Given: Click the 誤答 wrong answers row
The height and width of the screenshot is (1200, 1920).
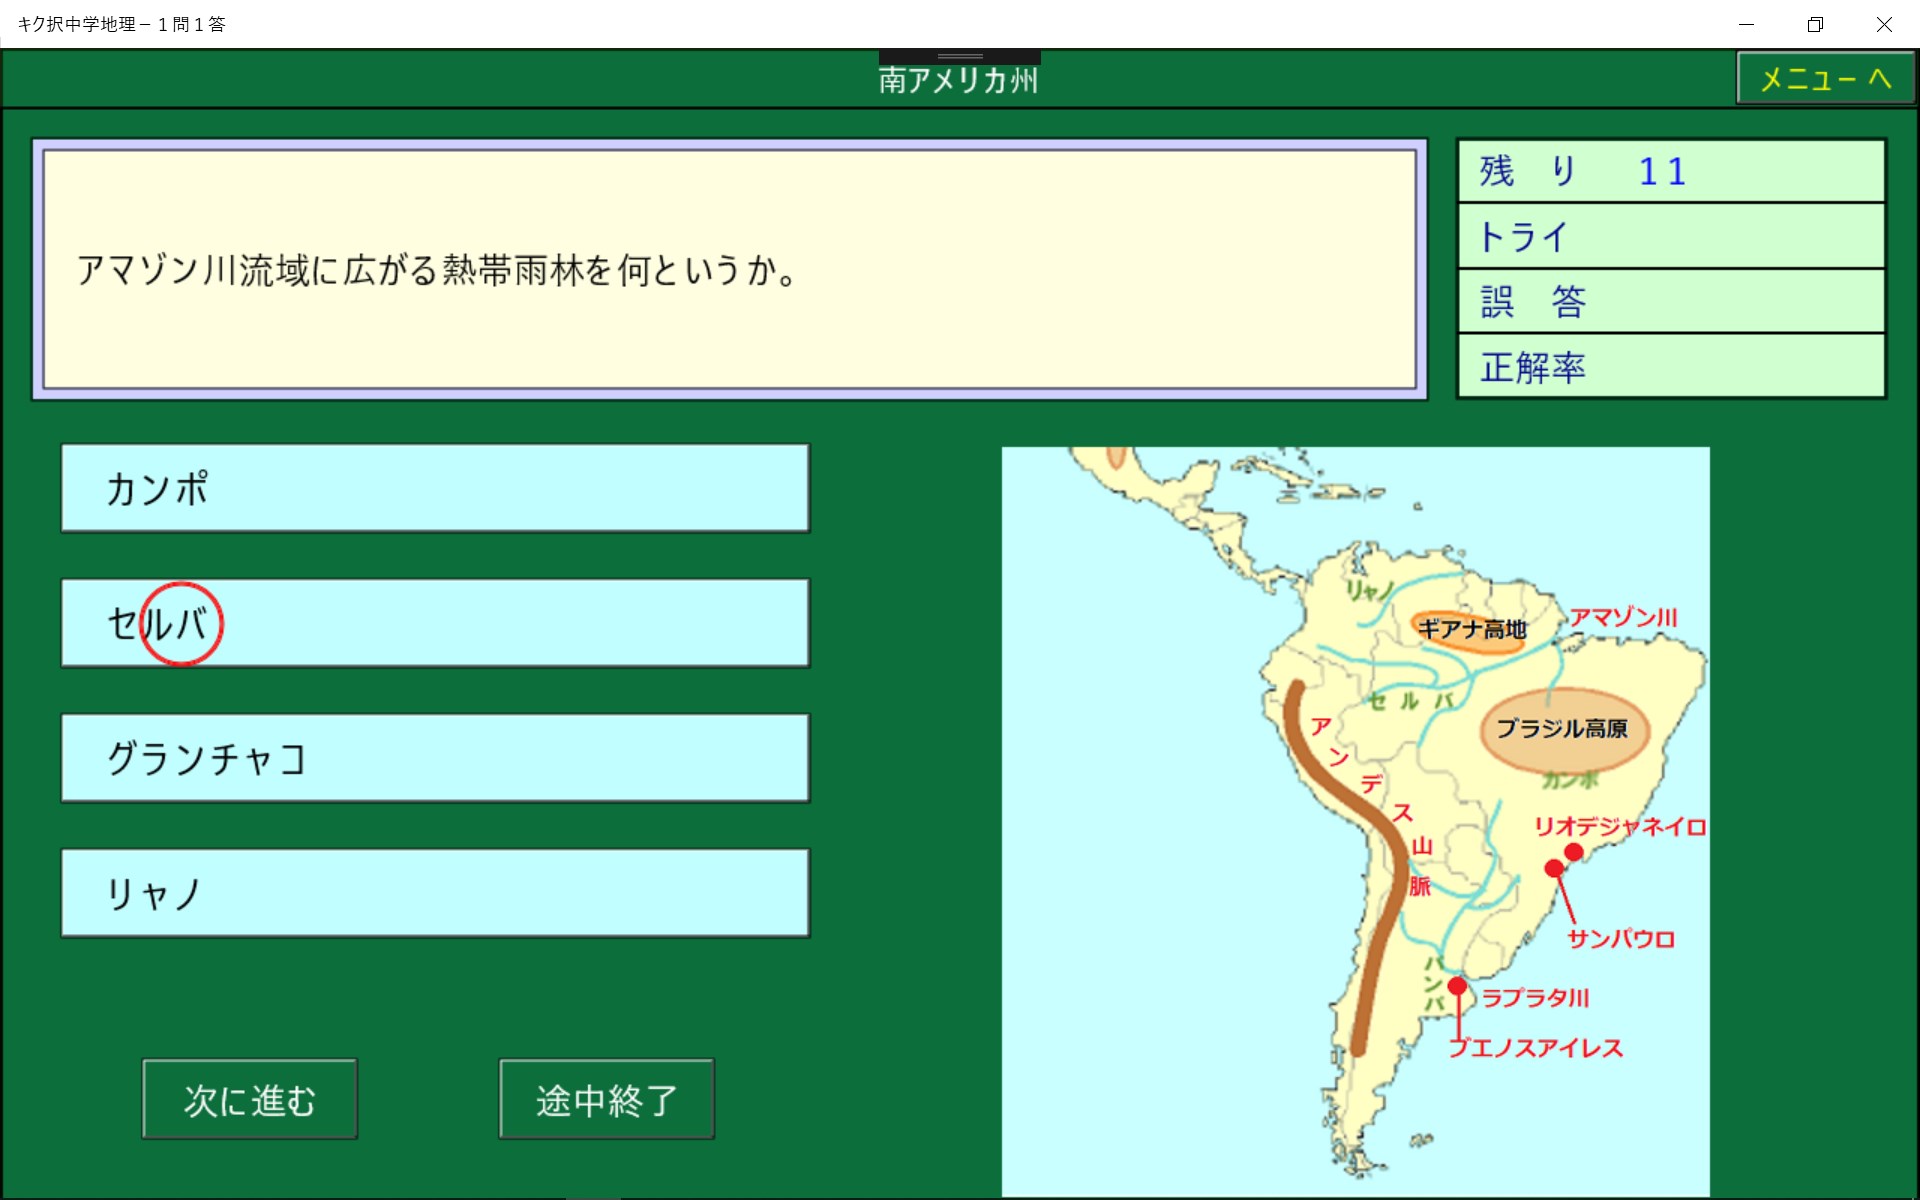Looking at the screenshot, I should tap(1671, 301).
